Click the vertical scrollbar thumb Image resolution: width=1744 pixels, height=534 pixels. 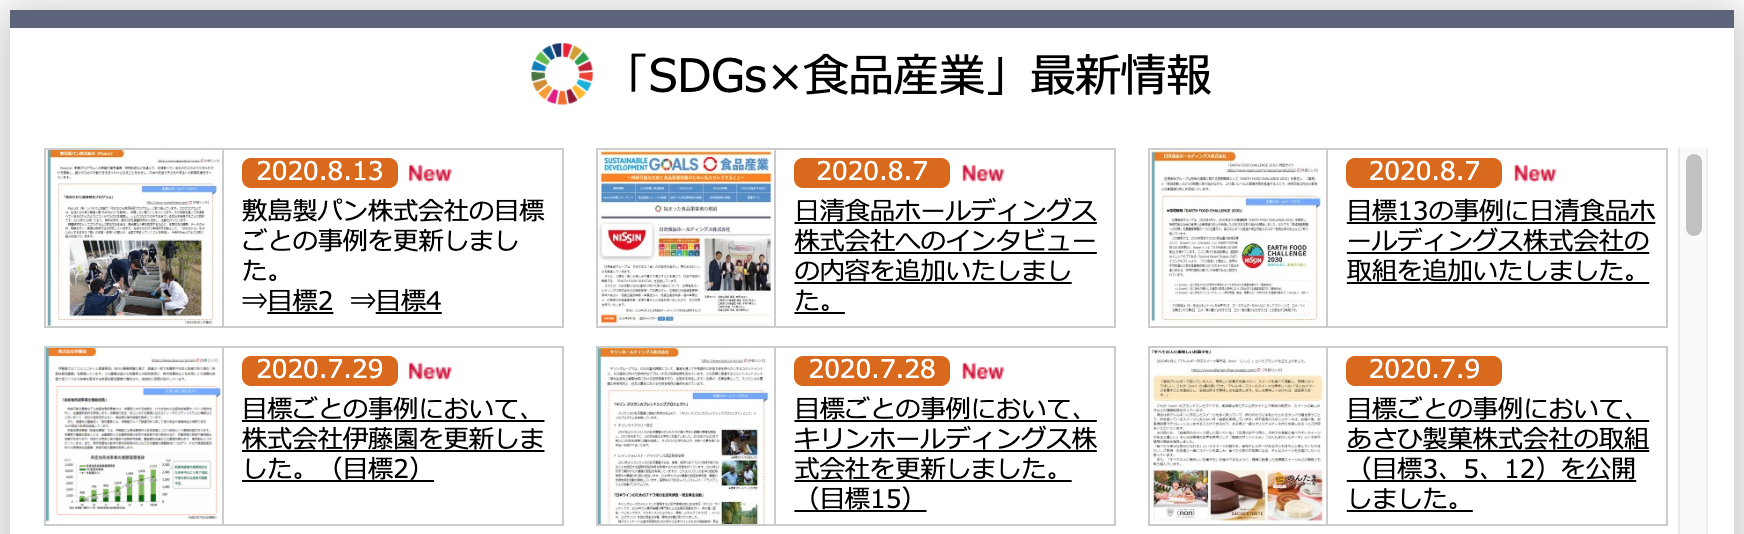tap(1693, 195)
